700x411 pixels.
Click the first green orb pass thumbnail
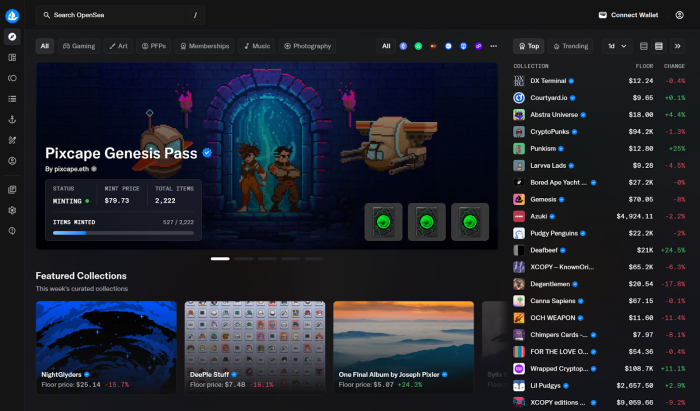pyautogui.click(x=383, y=222)
